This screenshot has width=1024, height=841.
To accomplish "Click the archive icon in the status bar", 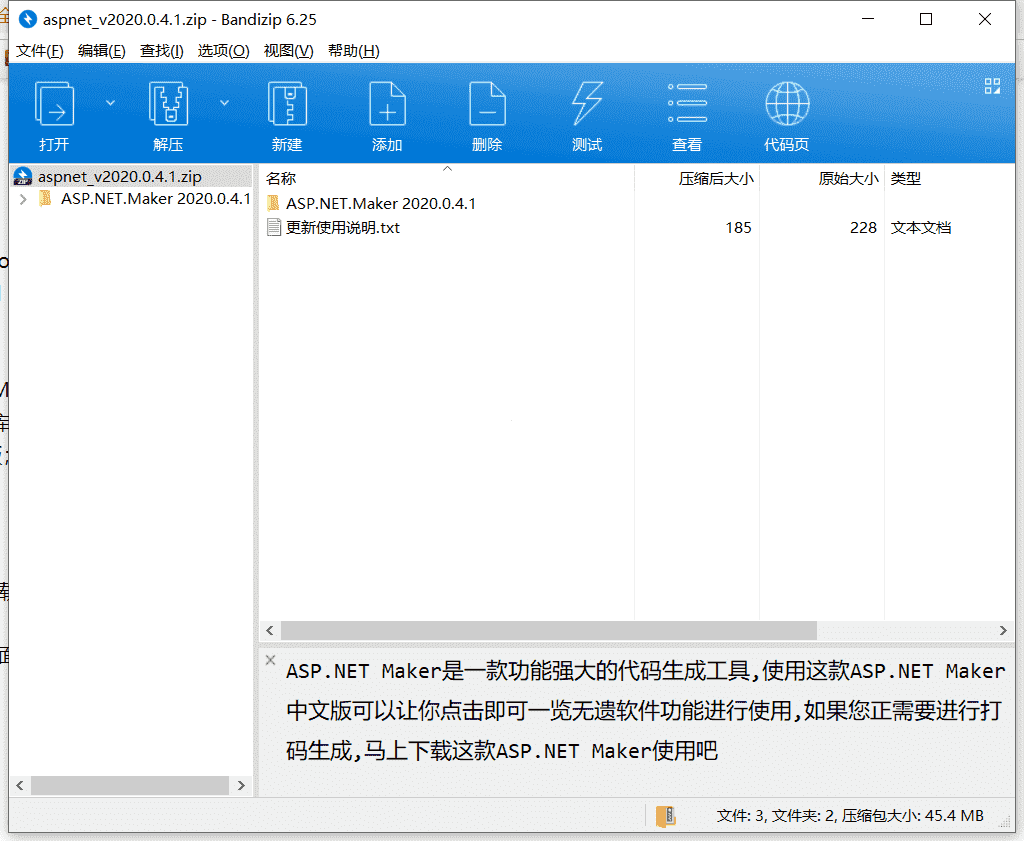I will pyautogui.click(x=665, y=816).
